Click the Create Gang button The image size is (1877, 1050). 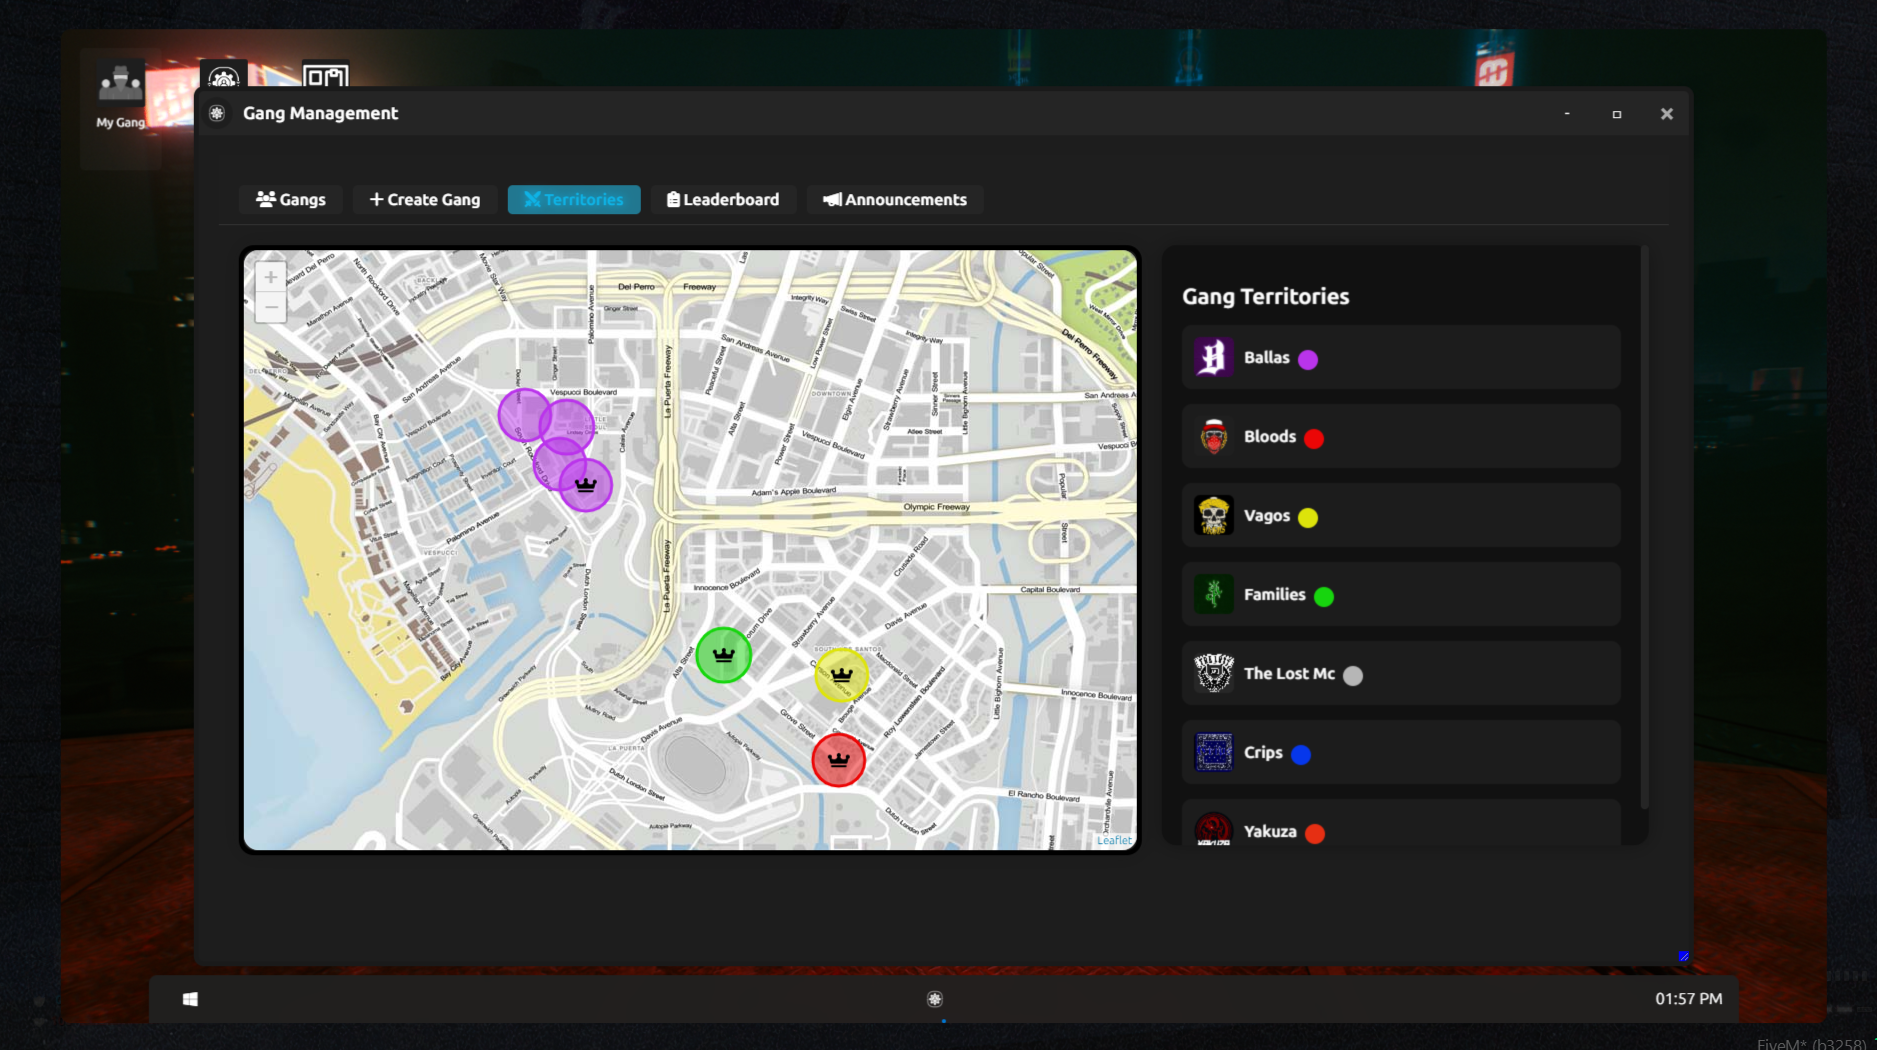pyautogui.click(x=425, y=199)
